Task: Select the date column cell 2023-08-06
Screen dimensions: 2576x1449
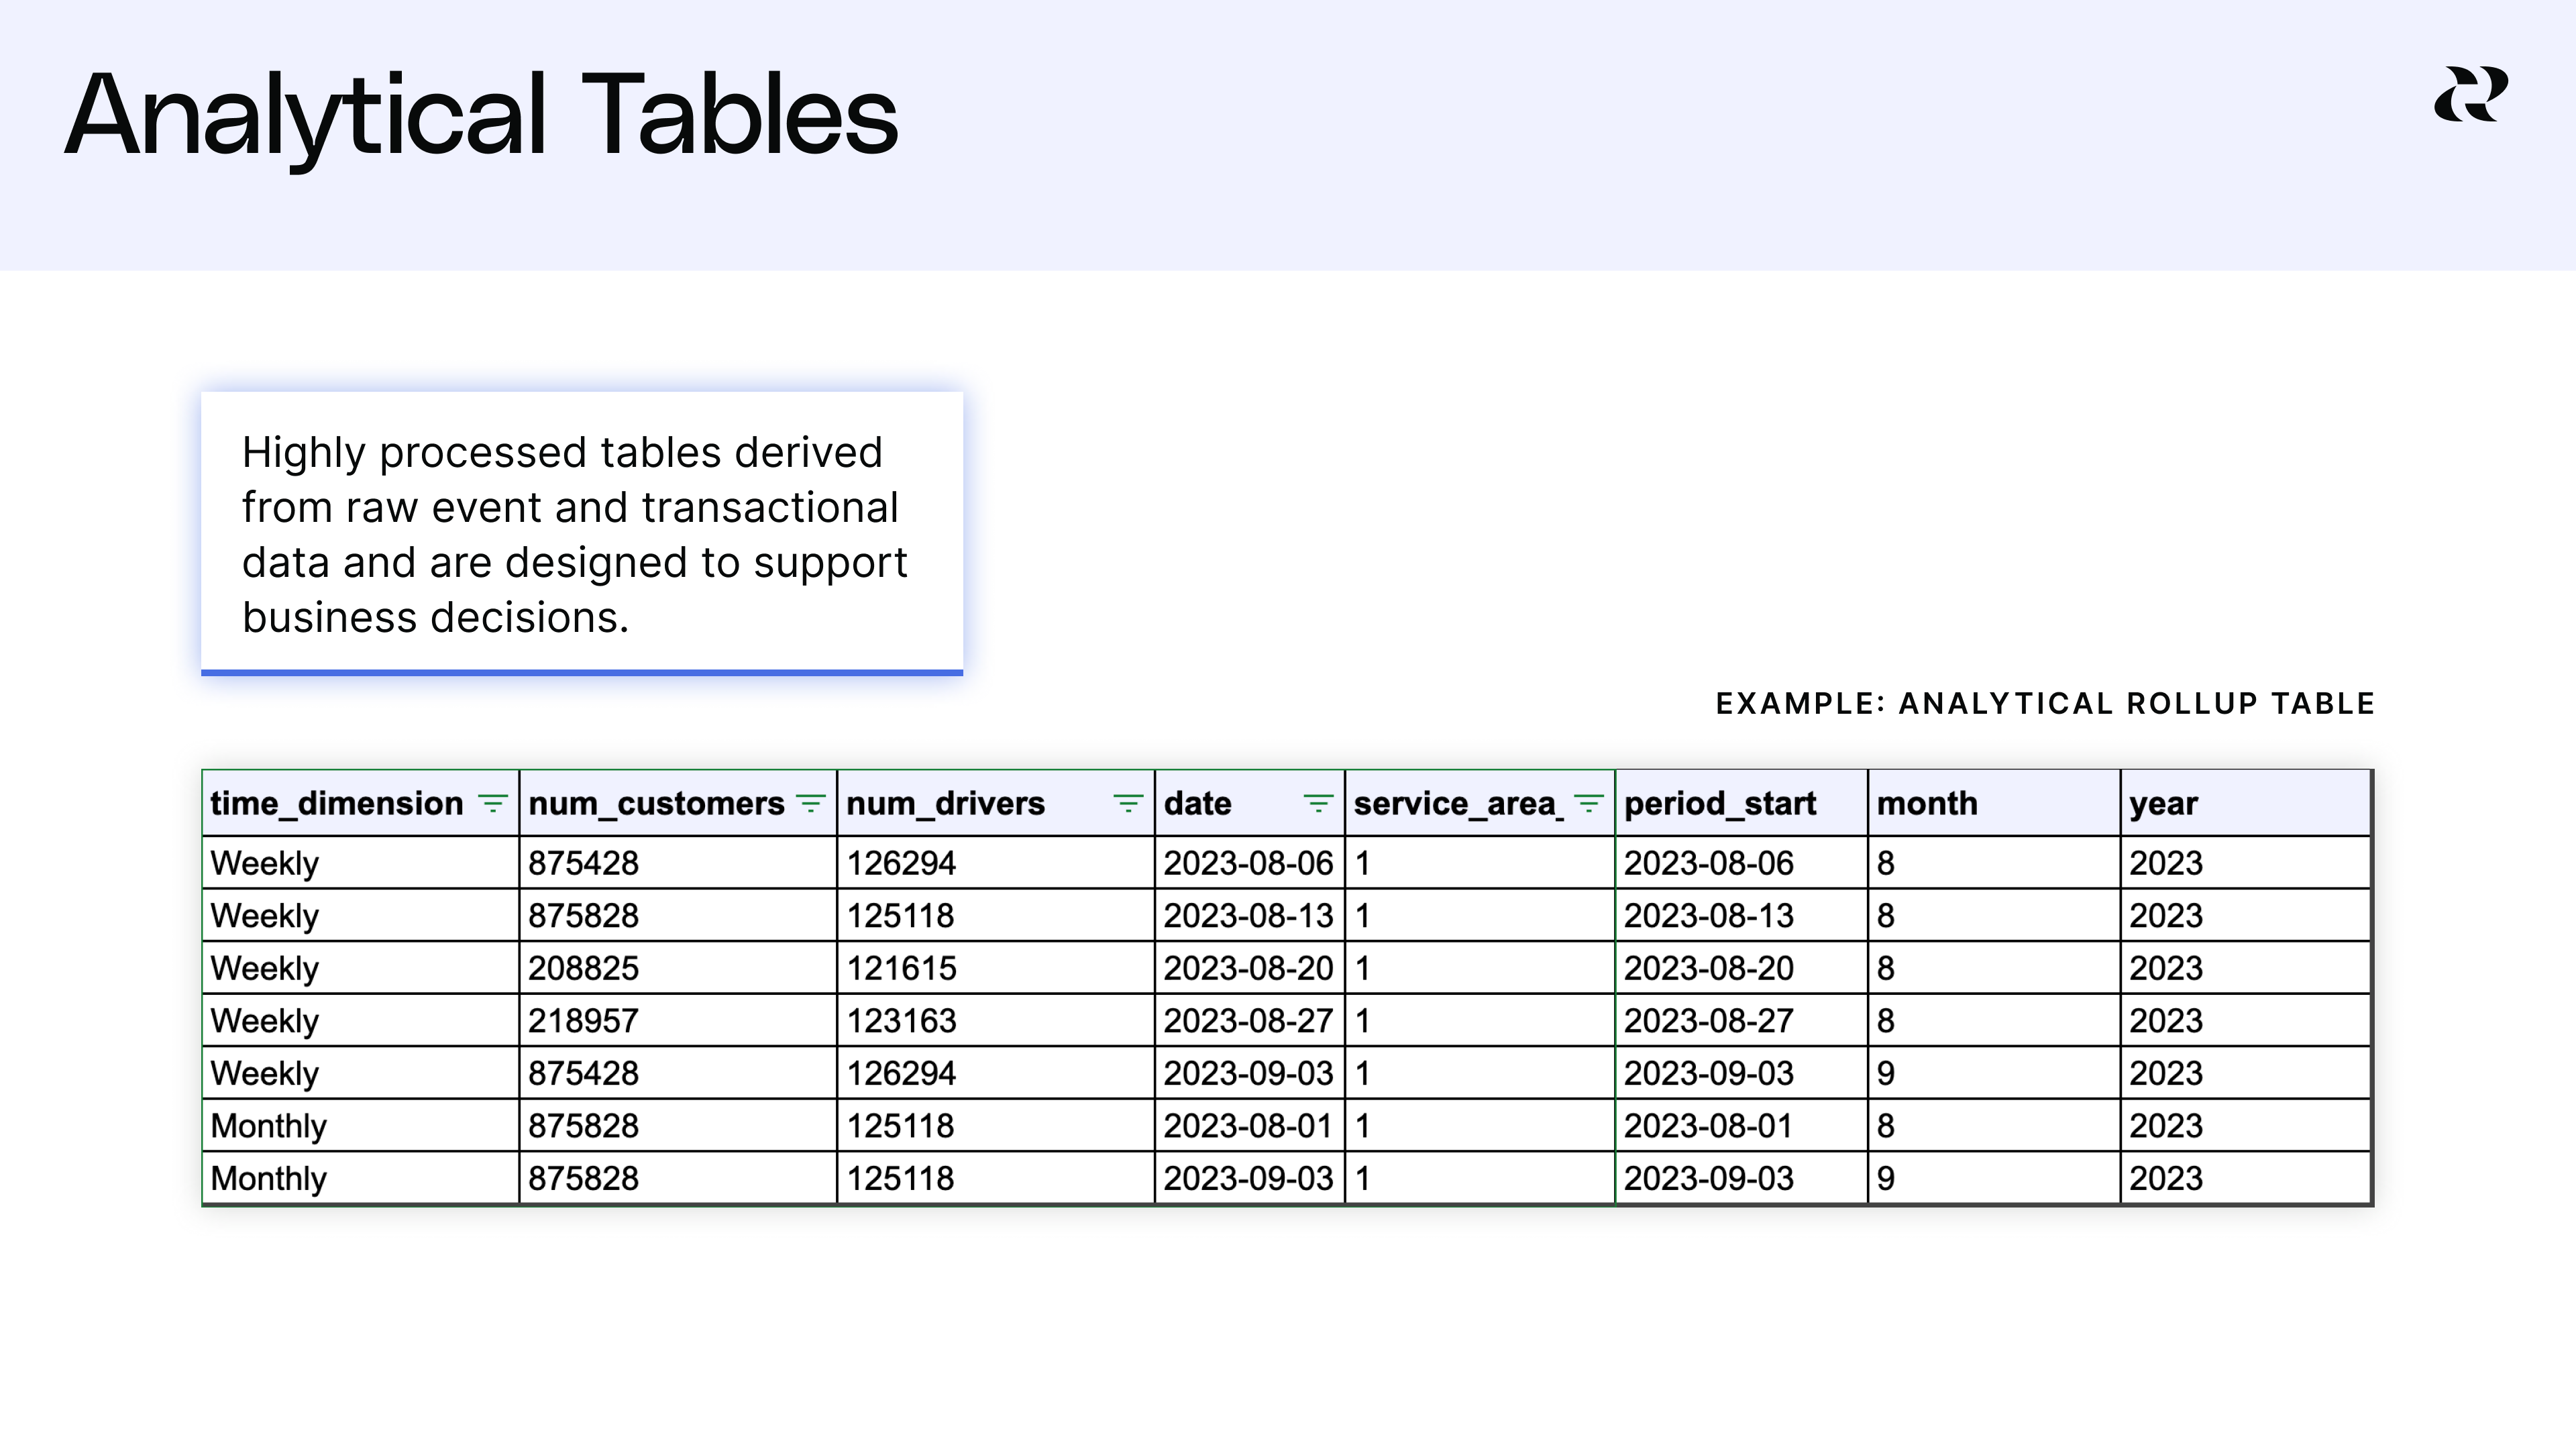Action: 1250,863
